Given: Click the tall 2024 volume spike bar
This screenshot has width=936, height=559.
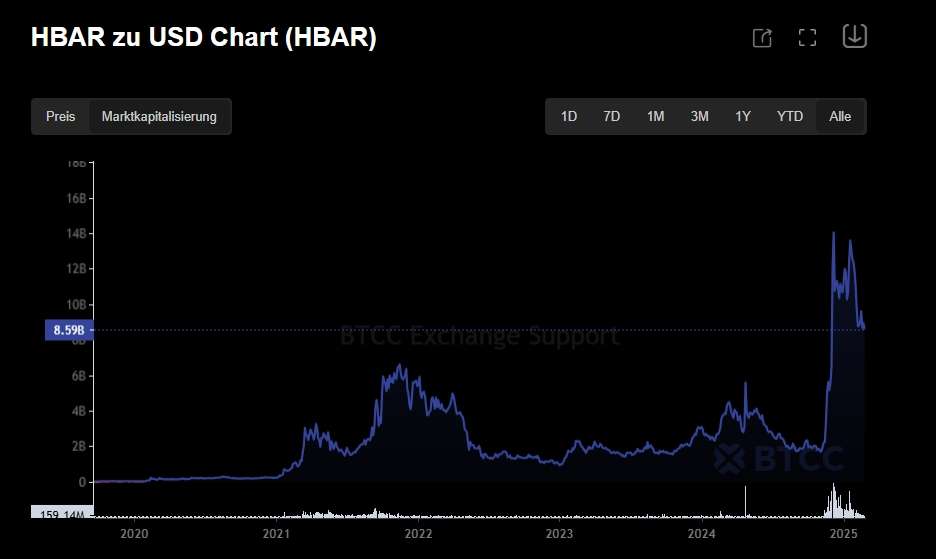Looking at the screenshot, I should pos(746,502).
